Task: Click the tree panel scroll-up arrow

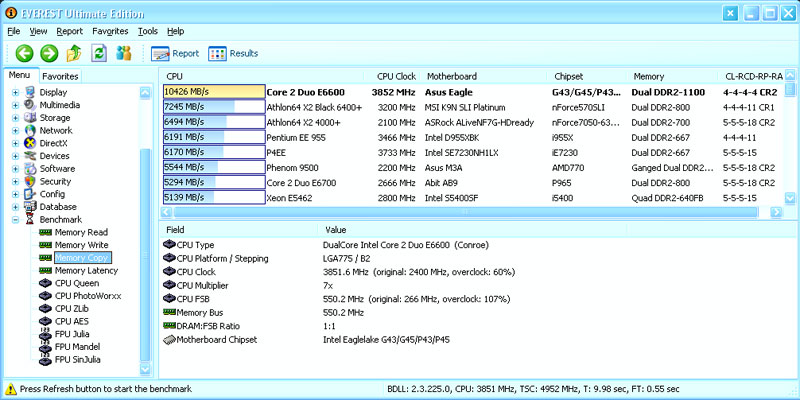Action: pyautogui.click(x=145, y=92)
